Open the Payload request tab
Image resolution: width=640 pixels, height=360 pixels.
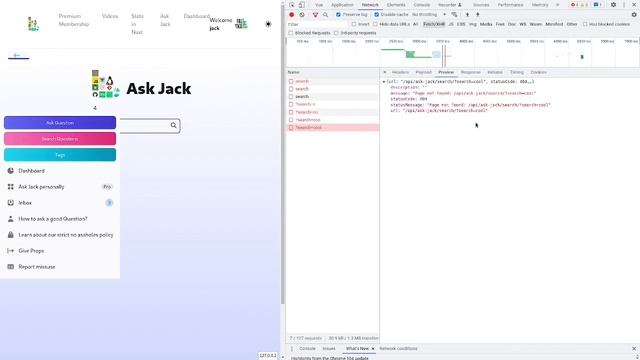pyautogui.click(x=423, y=72)
